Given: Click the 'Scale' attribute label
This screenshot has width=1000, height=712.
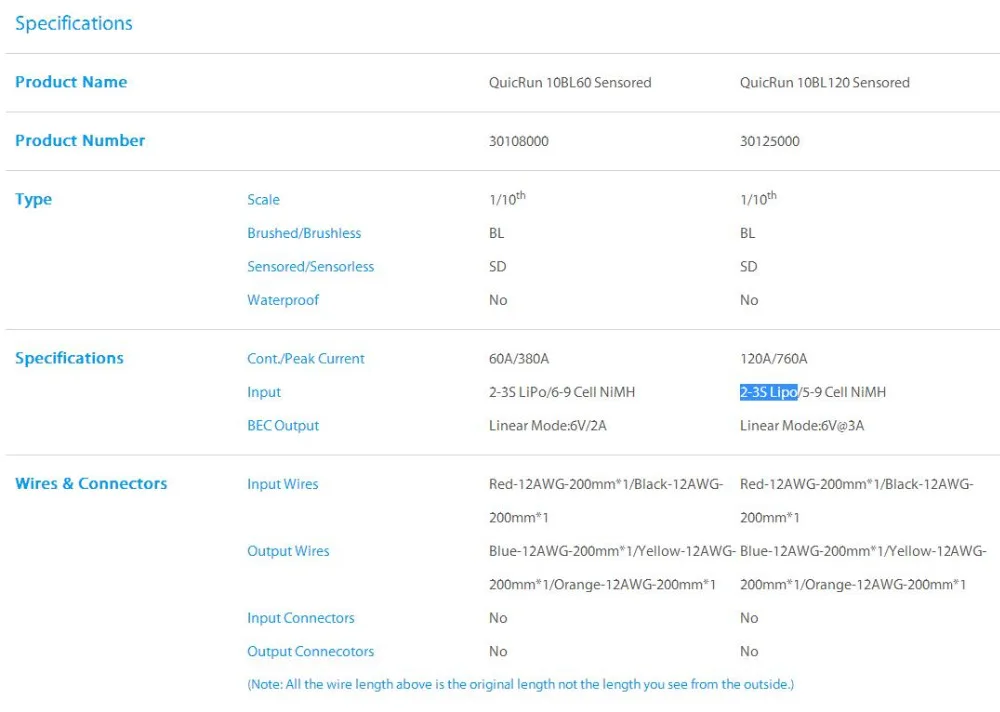Looking at the screenshot, I should pos(263,200).
